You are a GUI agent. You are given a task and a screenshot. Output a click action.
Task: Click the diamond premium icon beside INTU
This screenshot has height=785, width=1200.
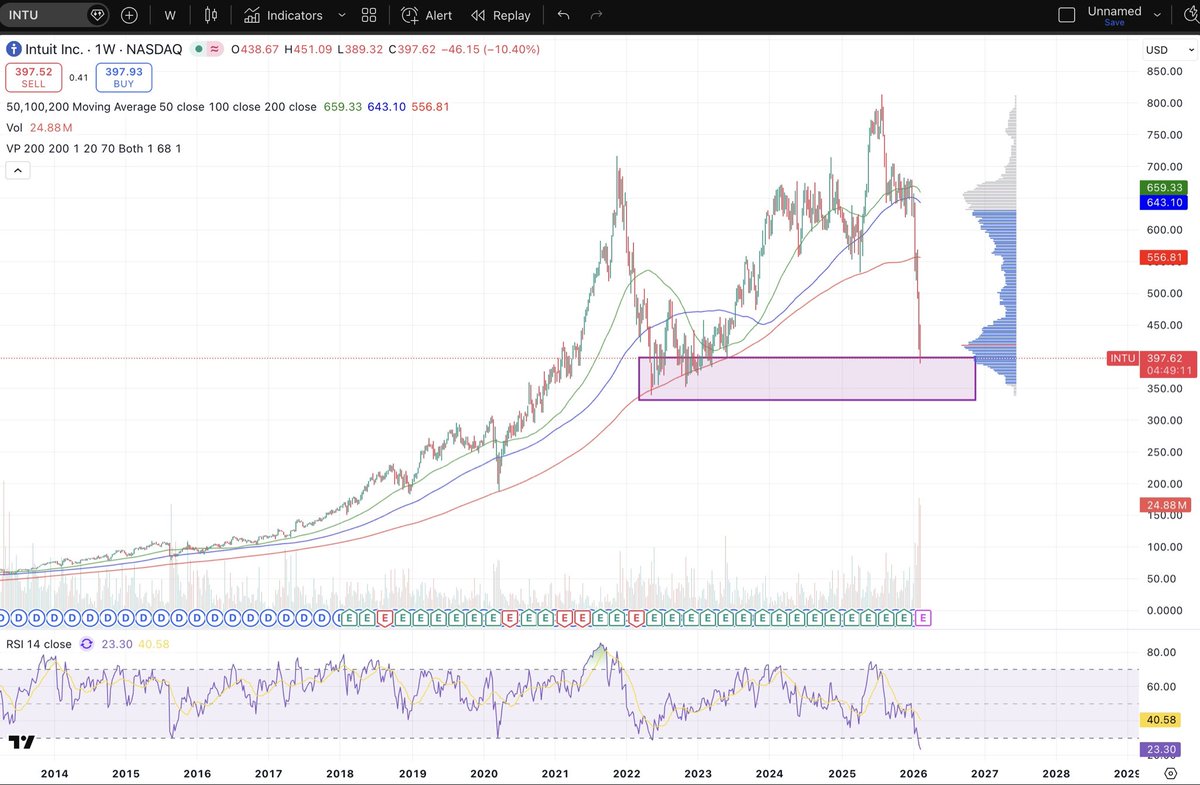click(97, 15)
